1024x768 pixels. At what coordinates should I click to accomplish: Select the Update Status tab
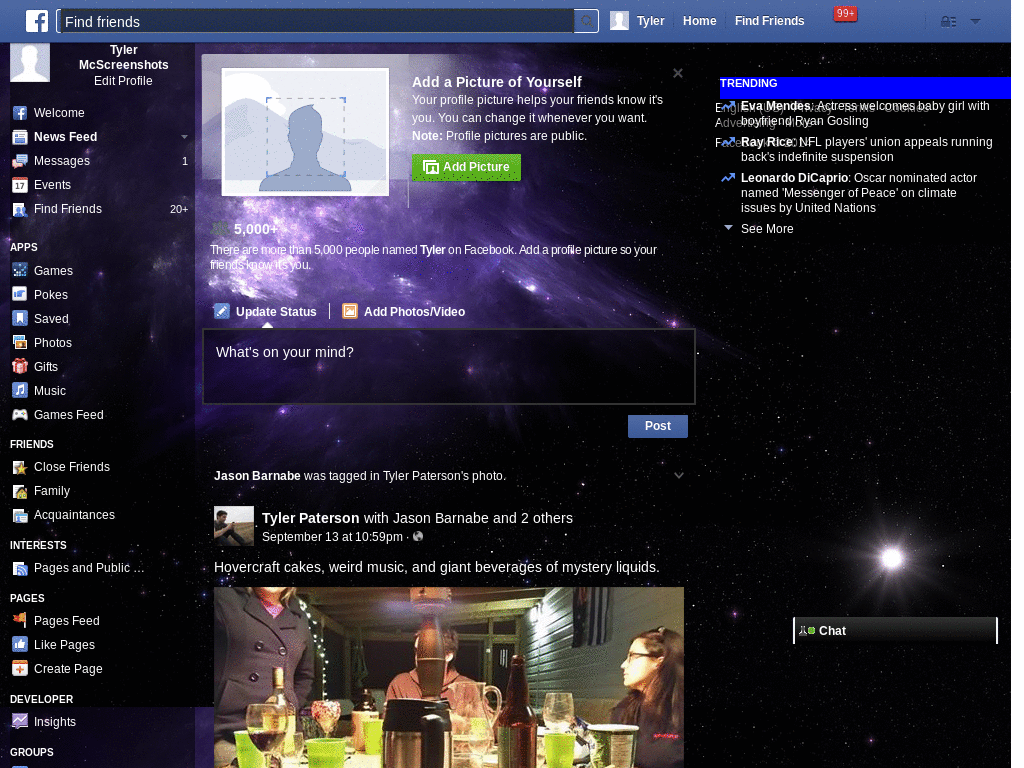point(265,312)
